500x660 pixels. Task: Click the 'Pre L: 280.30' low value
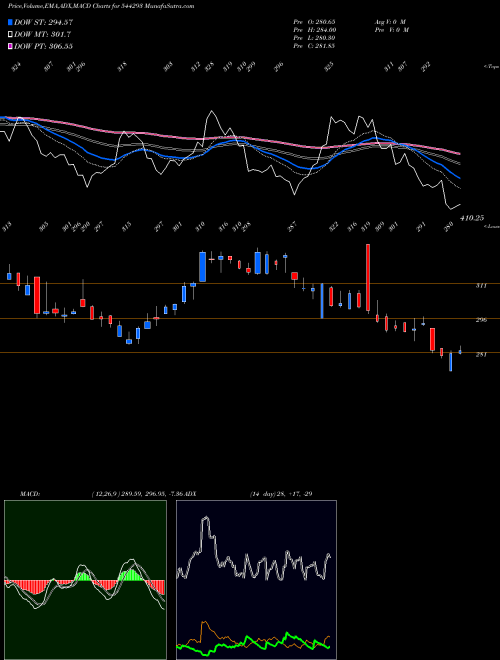pyautogui.click(x=314, y=38)
